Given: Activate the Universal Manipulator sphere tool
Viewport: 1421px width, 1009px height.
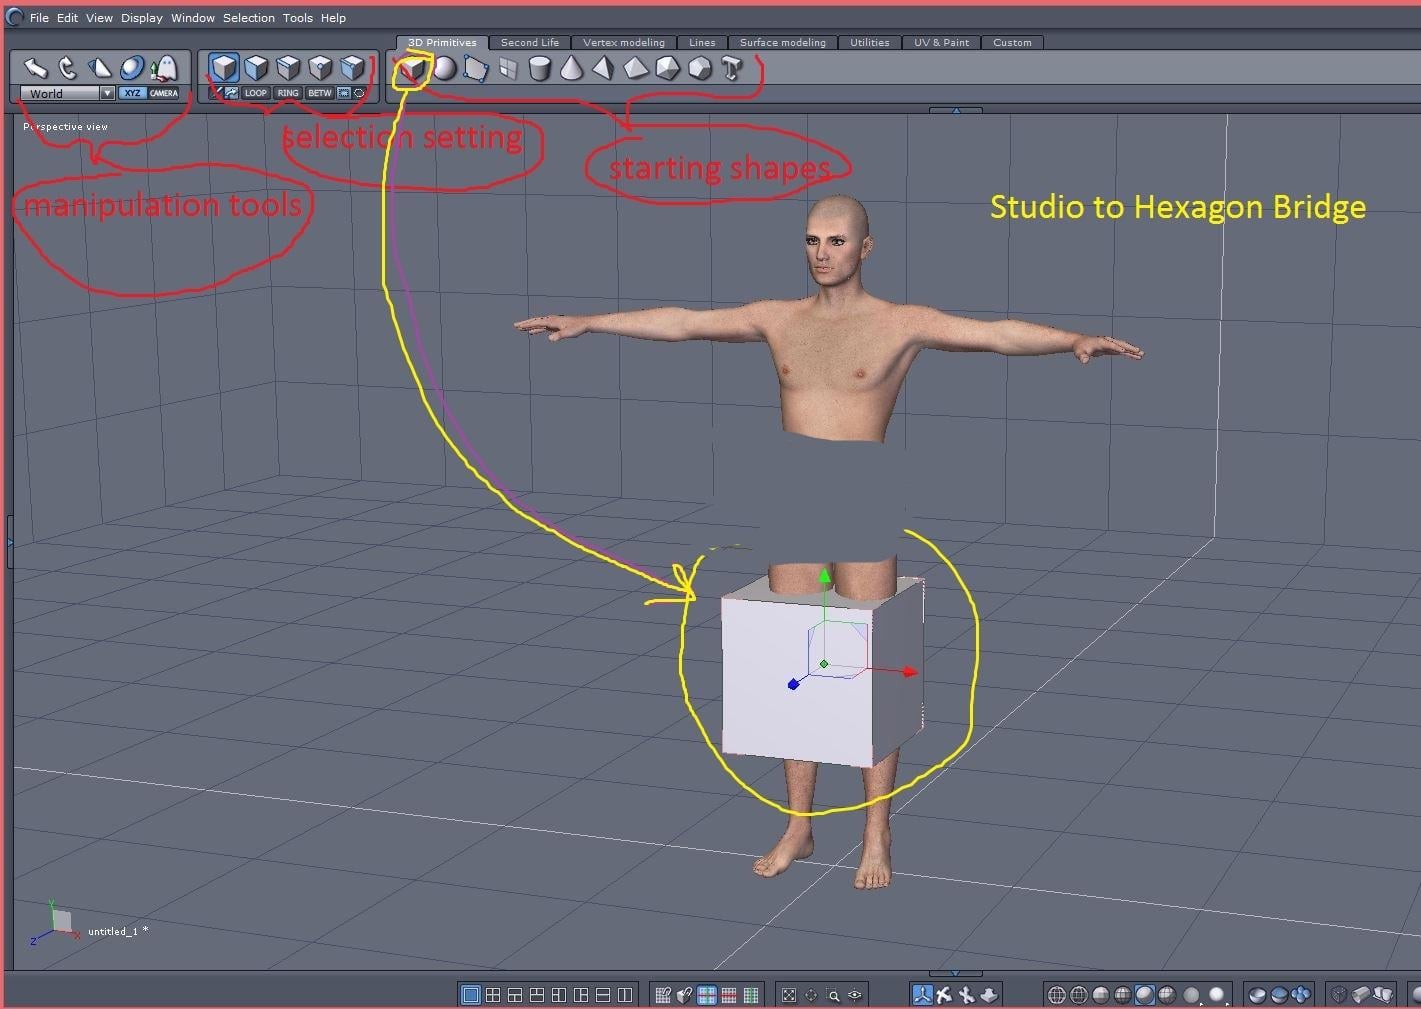Looking at the screenshot, I should (x=131, y=68).
